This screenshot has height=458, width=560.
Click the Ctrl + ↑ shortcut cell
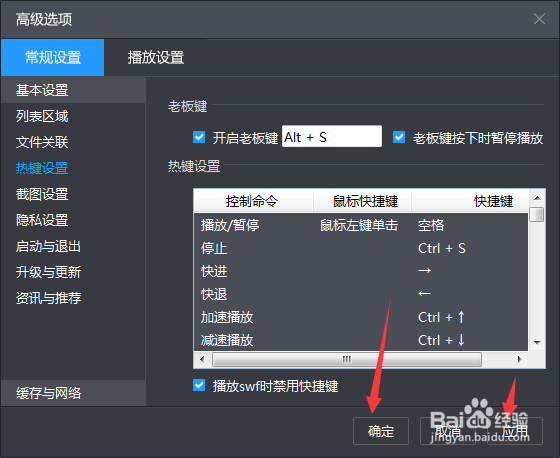(441, 317)
